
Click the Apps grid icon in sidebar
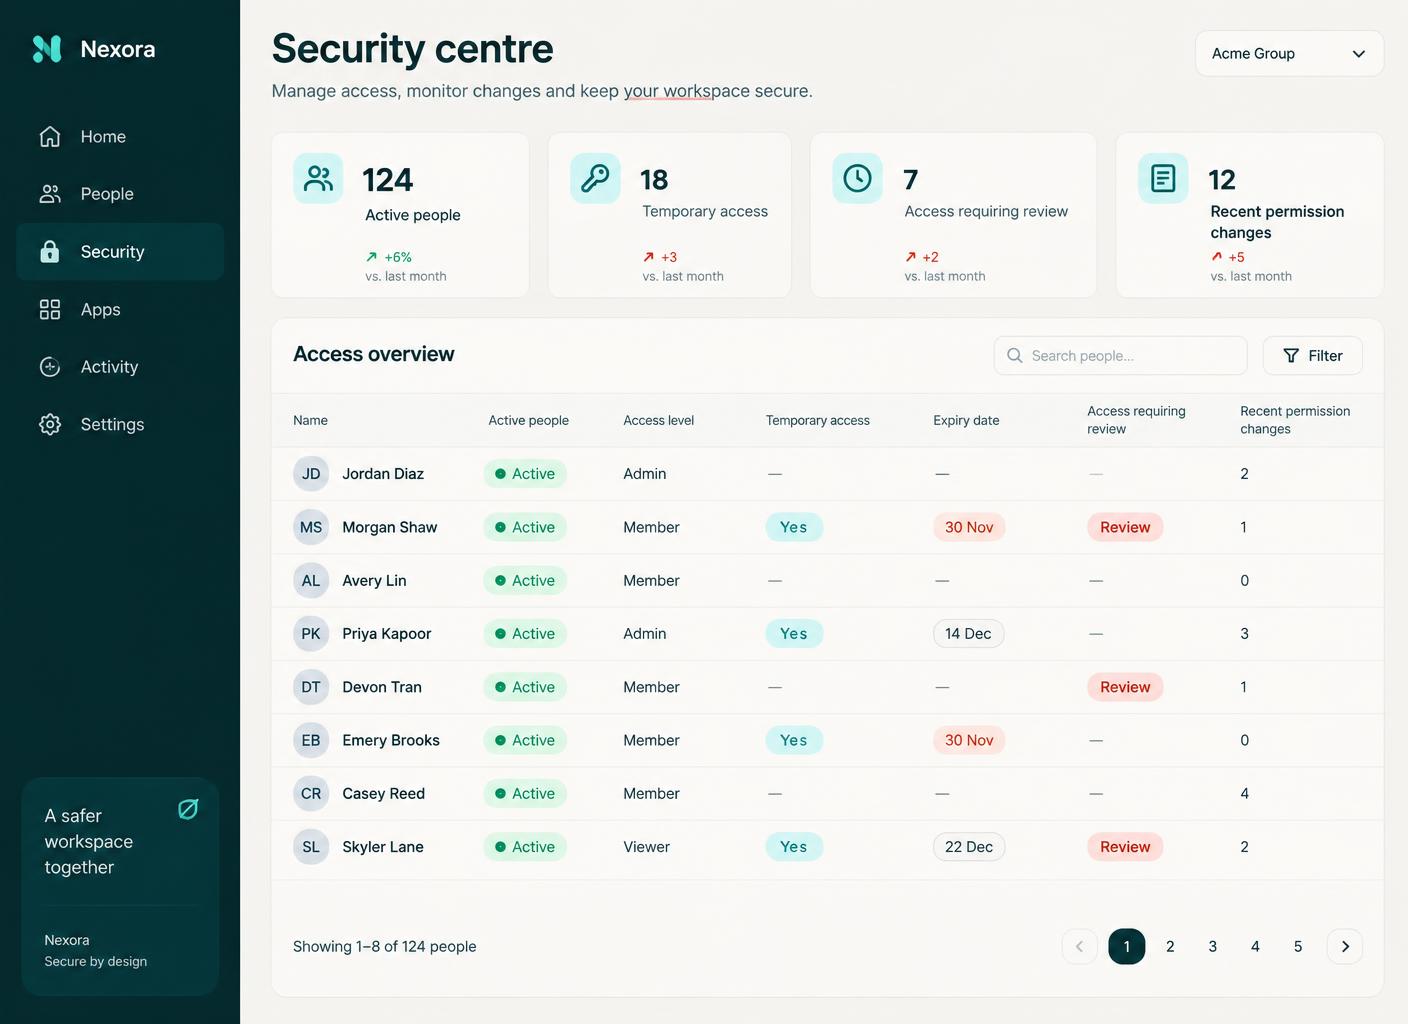[x=50, y=310]
